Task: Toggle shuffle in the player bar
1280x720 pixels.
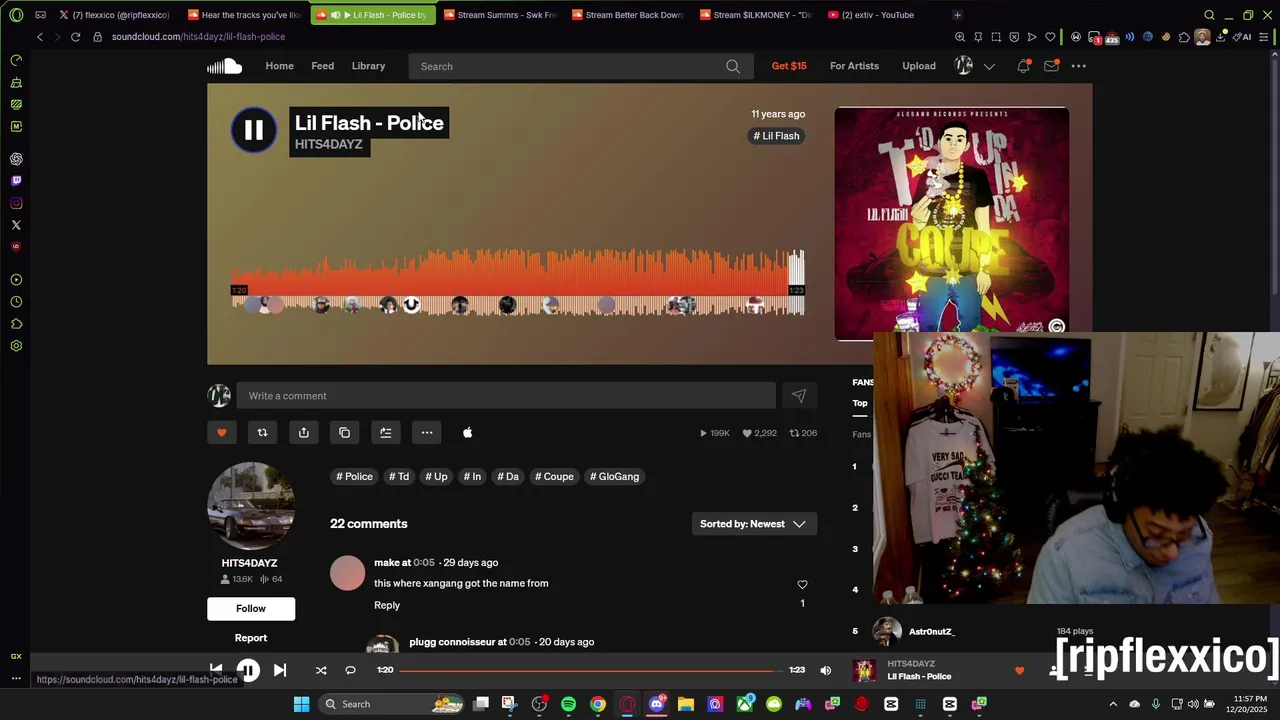Action: pyautogui.click(x=321, y=670)
